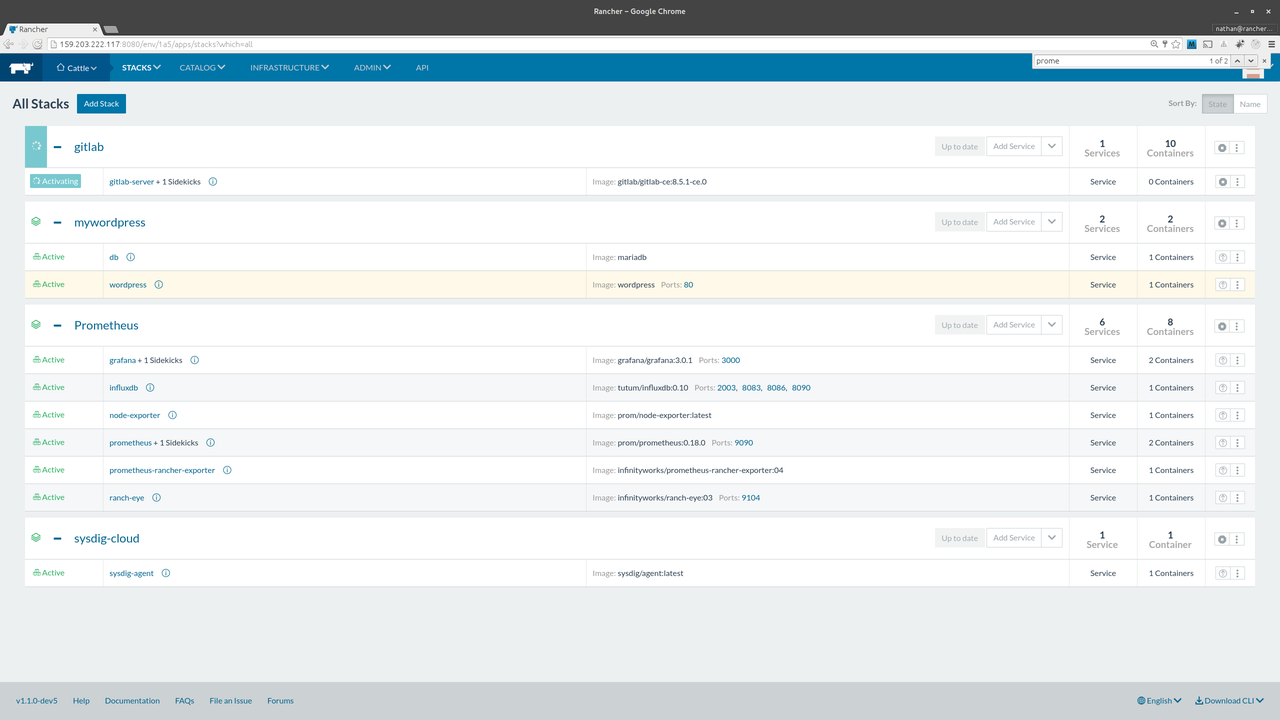Image resolution: width=1280 pixels, height=720 pixels.
Task: Open info for the gitlab-server service
Action: click(213, 182)
